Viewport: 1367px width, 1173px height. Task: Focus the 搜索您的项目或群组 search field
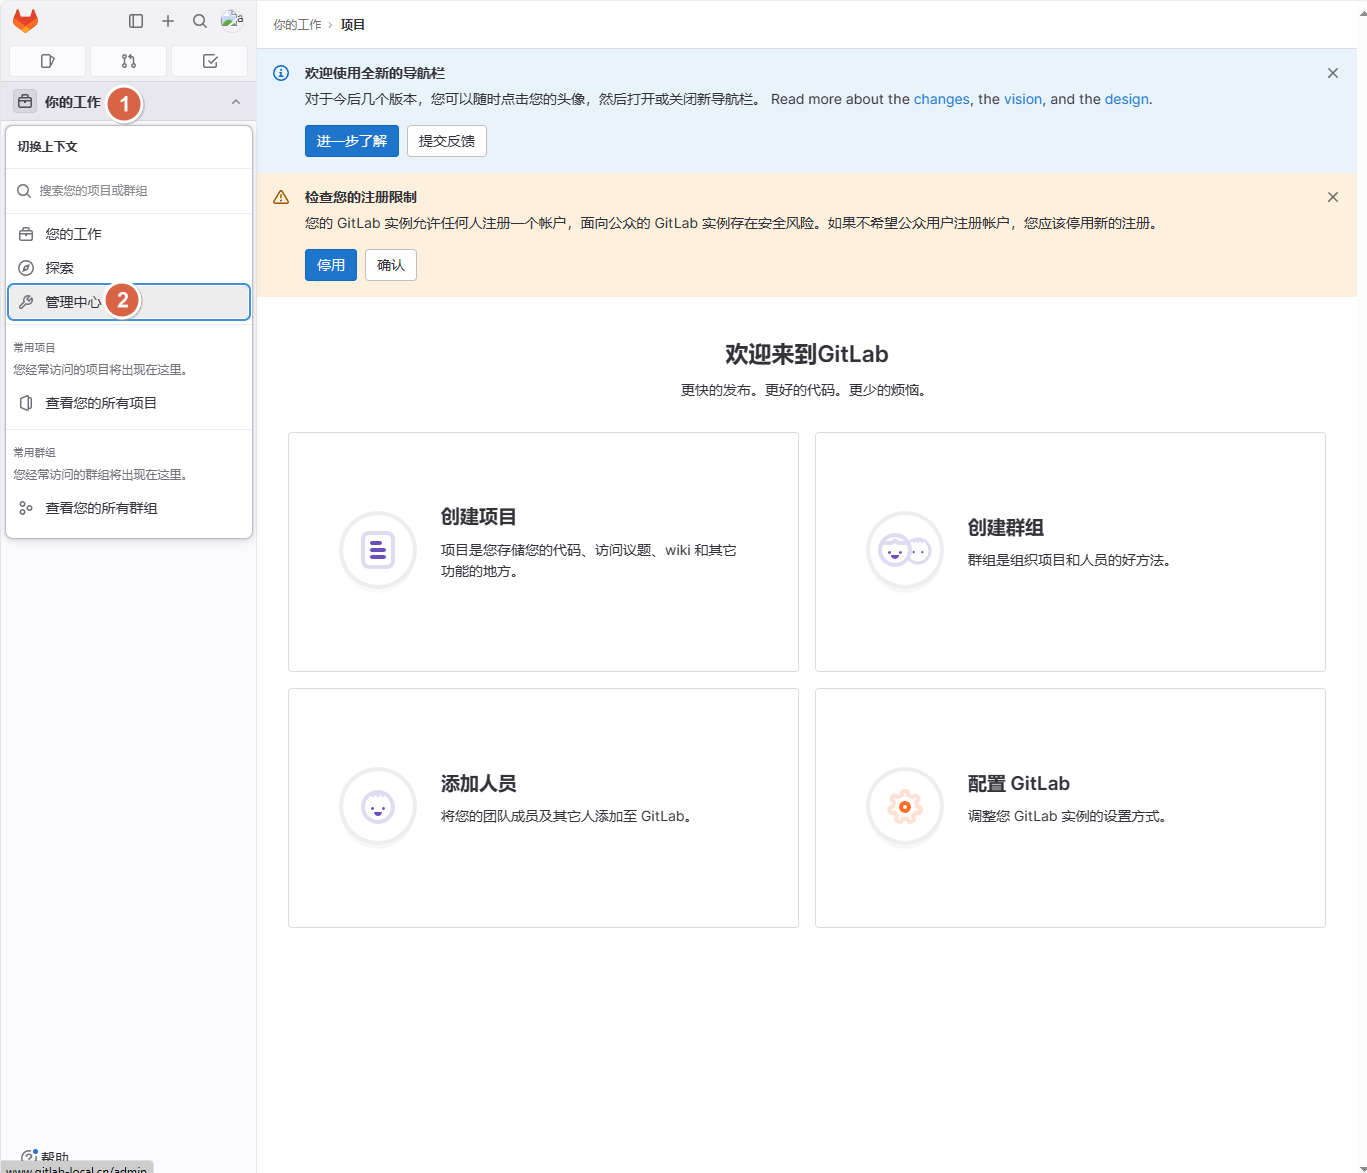pos(129,191)
